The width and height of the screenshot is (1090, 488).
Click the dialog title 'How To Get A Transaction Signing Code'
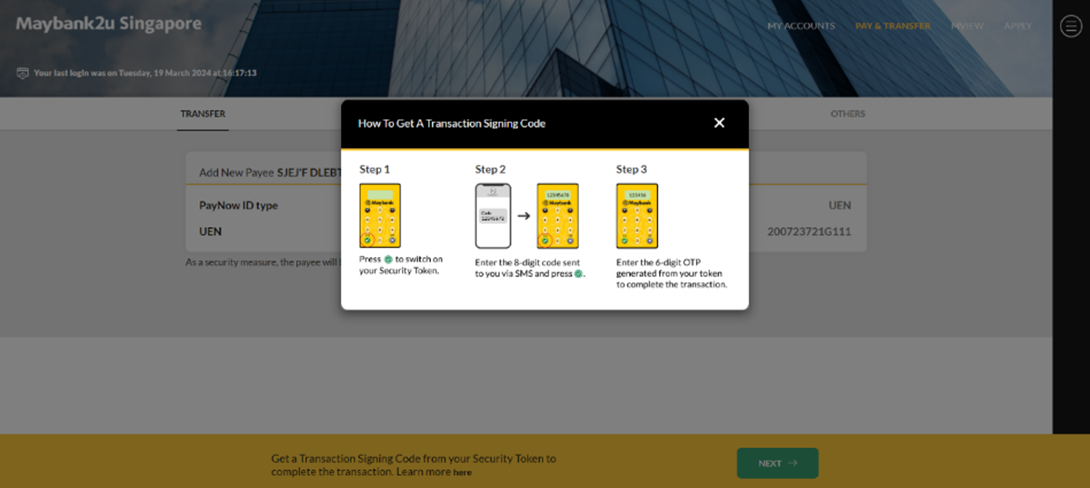(452, 123)
